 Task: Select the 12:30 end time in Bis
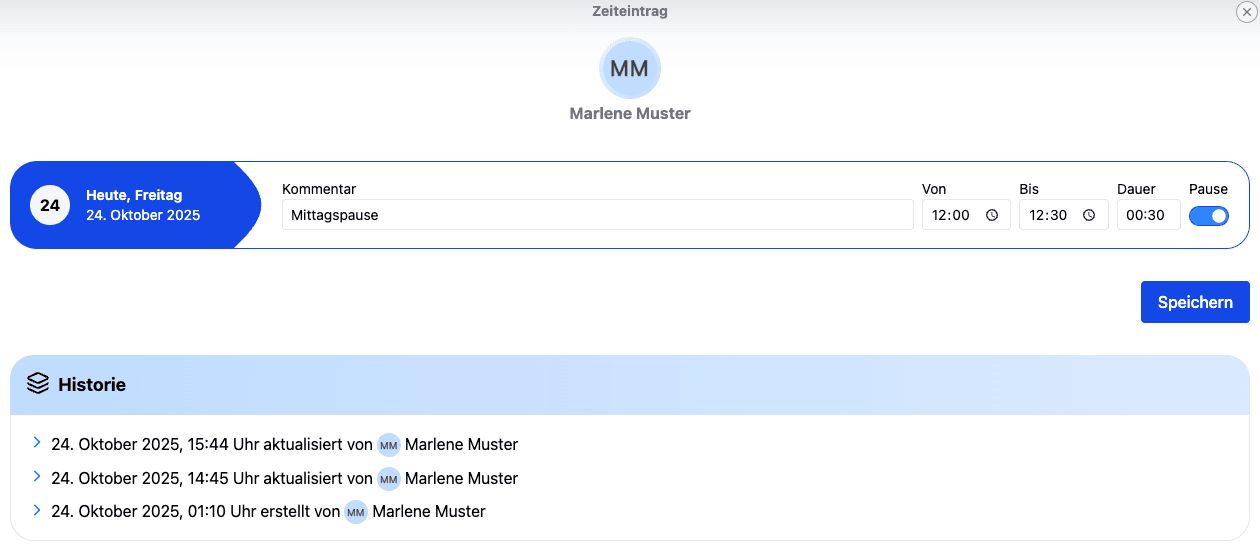(x=1048, y=215)
